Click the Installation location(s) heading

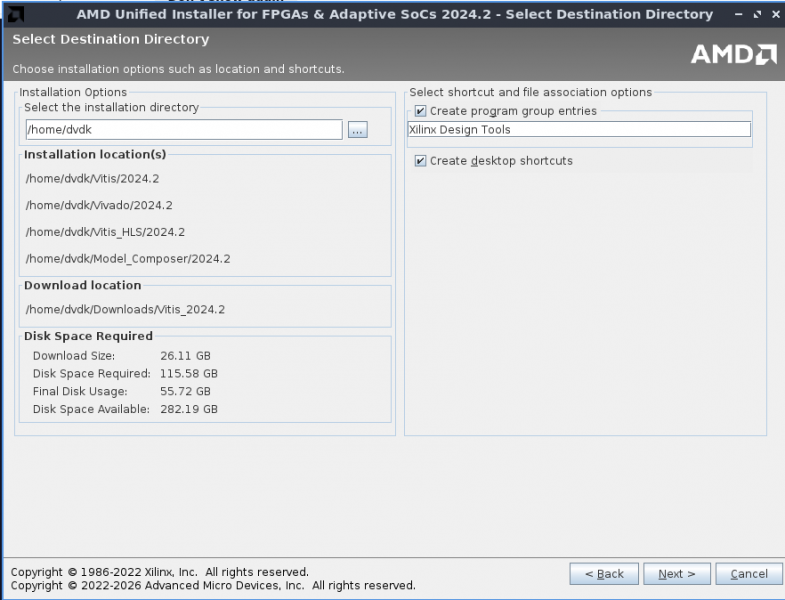(x=95, y=154)
